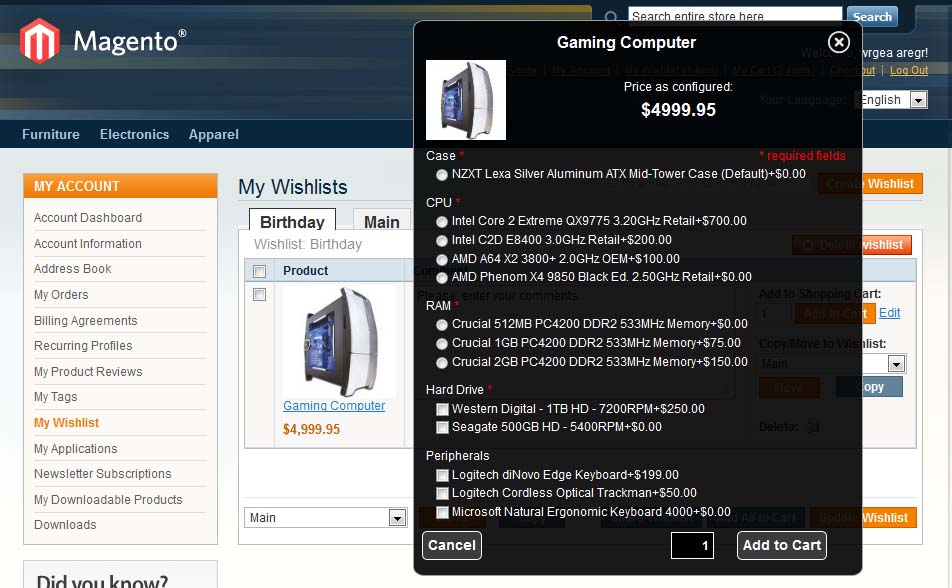
Task: Focus the search entire store field
Action: 735,15
